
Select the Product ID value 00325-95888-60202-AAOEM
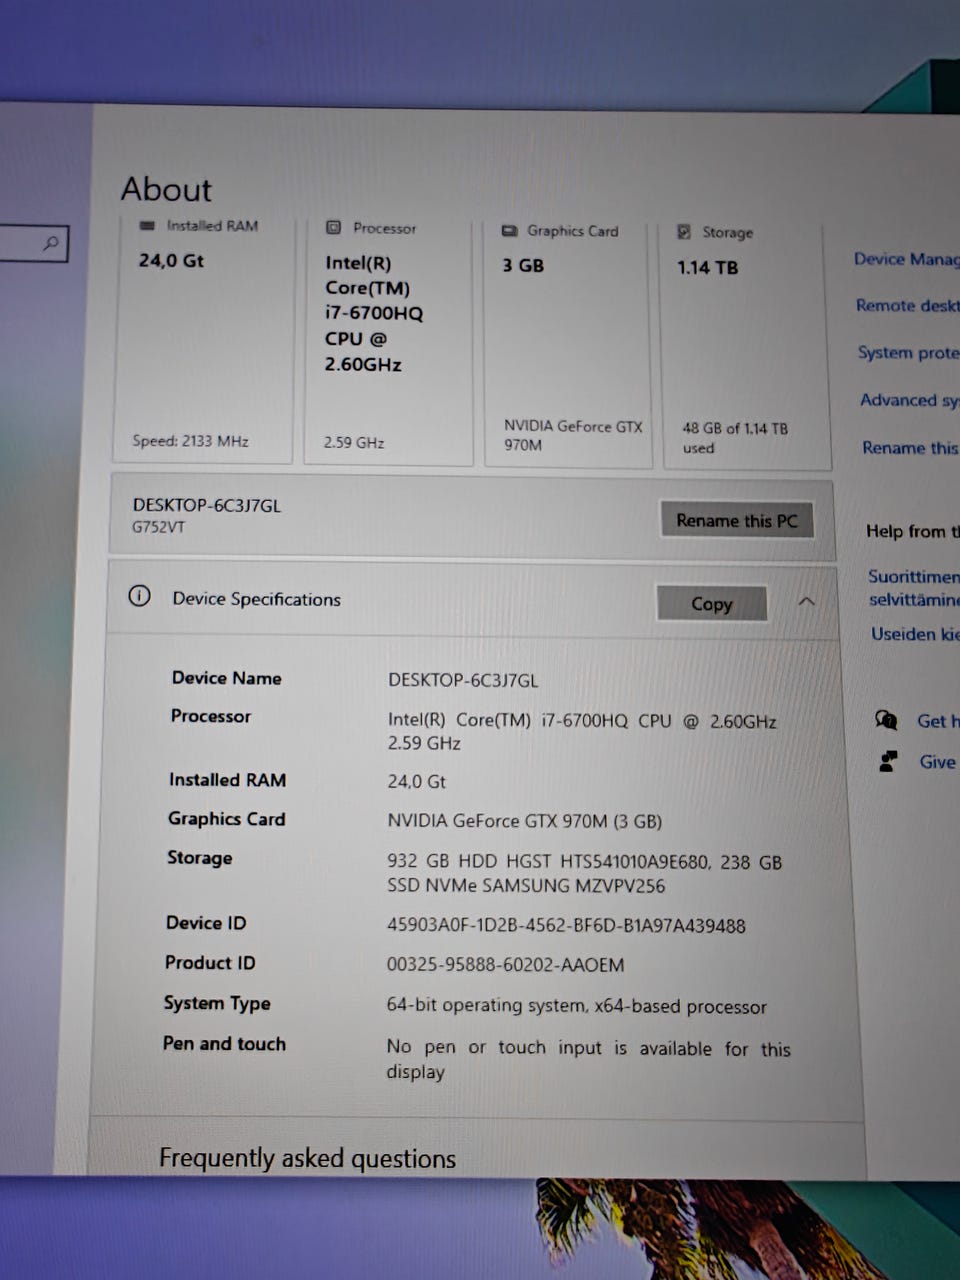(x=505, y=965)
